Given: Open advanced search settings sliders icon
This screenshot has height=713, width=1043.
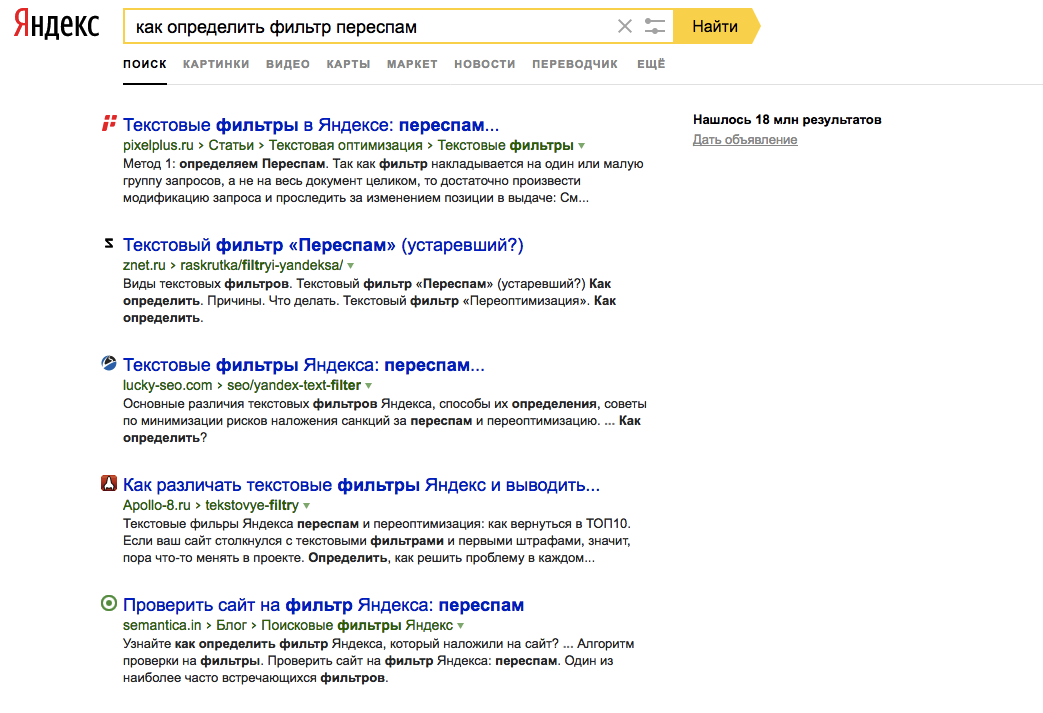Looking at the screenshot, I should tap(655, 27).
